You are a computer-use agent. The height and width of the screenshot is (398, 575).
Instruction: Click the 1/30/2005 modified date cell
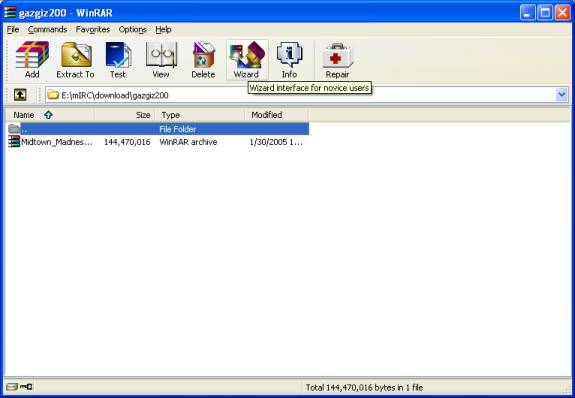(x=276, y=142)
